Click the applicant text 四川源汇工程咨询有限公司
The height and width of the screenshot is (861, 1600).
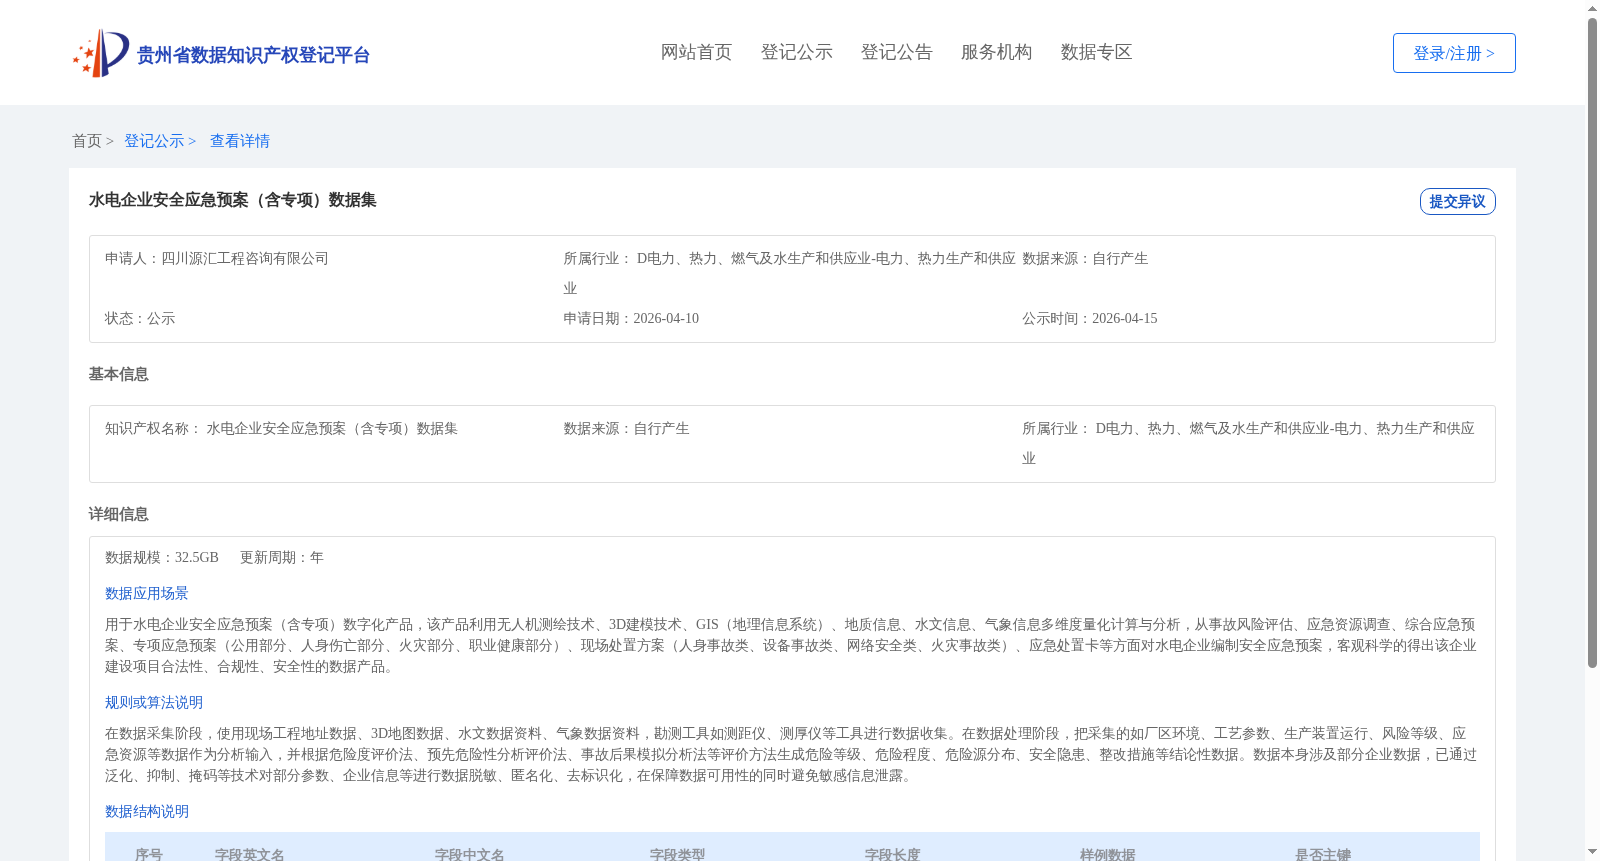coord(245,258)
